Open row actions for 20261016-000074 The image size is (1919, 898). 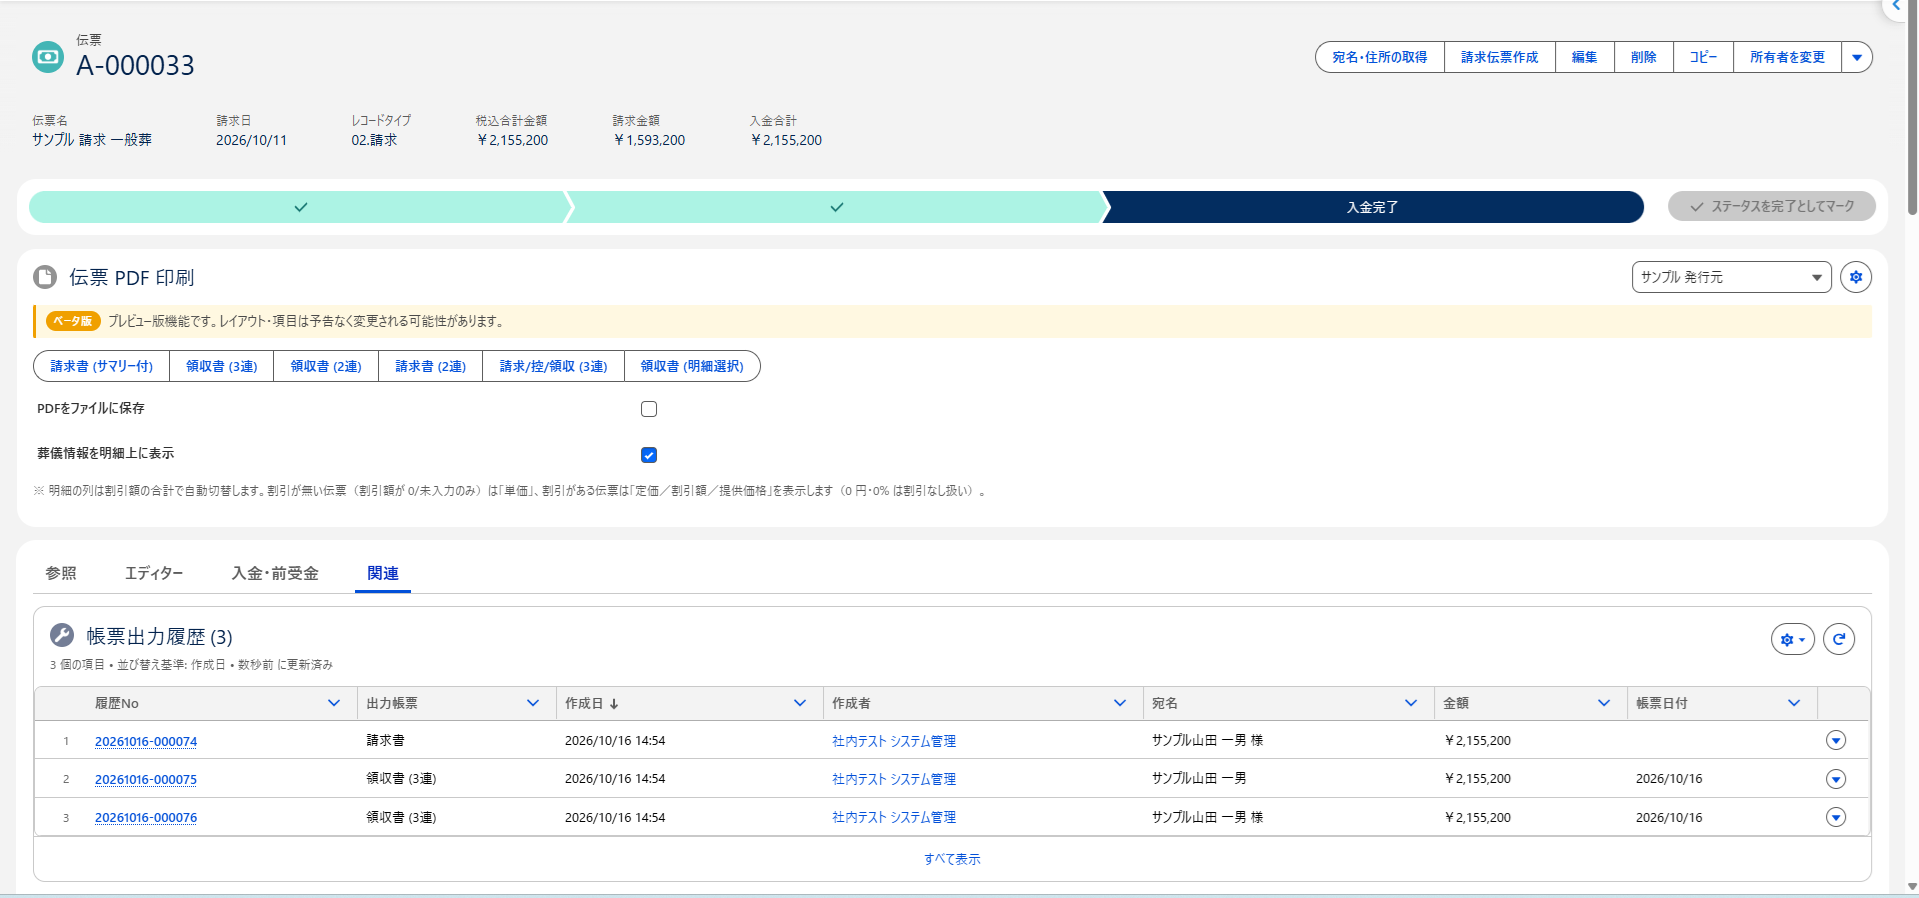(x=1836, y=740)
